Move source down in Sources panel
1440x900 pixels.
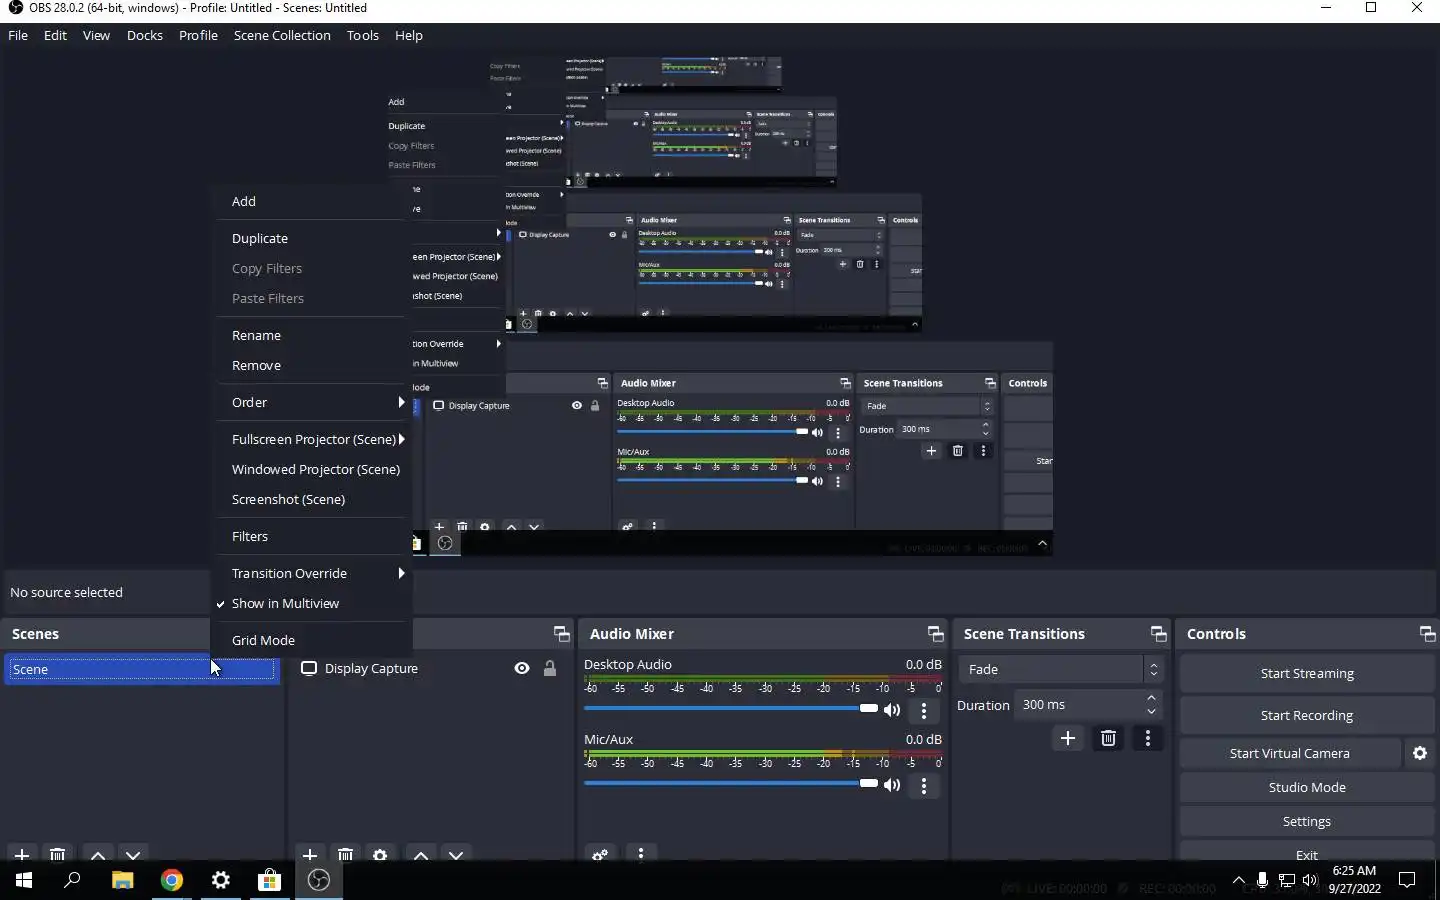456,856
